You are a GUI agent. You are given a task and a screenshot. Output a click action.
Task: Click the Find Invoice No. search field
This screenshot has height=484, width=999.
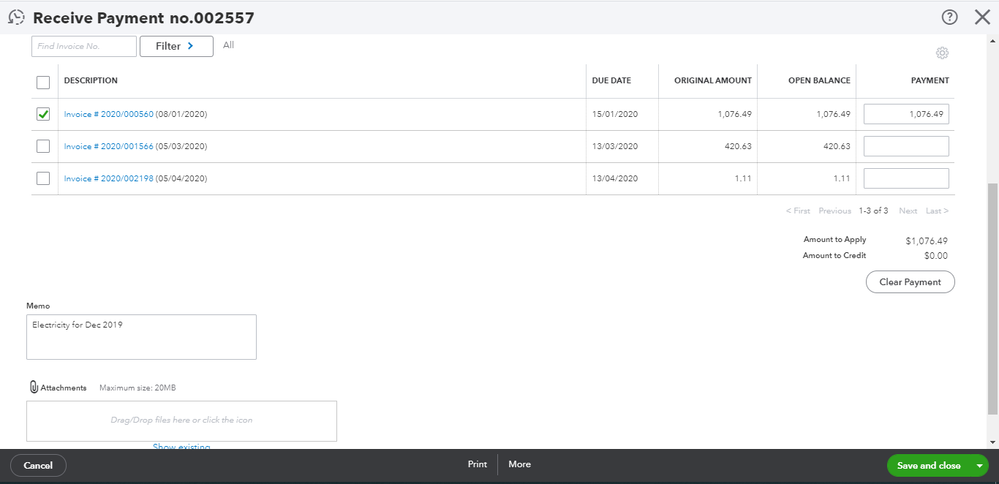(x=84, y=46)
